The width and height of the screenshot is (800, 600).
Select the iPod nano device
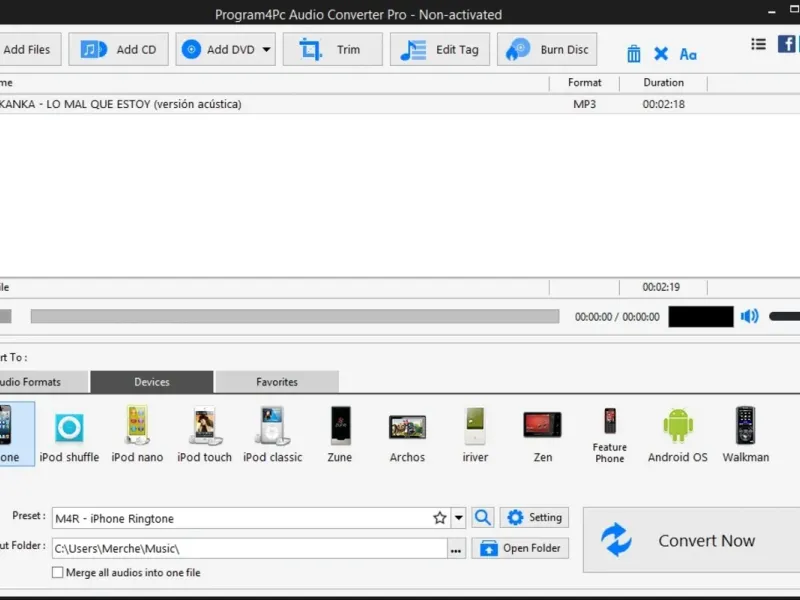click(137, 435)
